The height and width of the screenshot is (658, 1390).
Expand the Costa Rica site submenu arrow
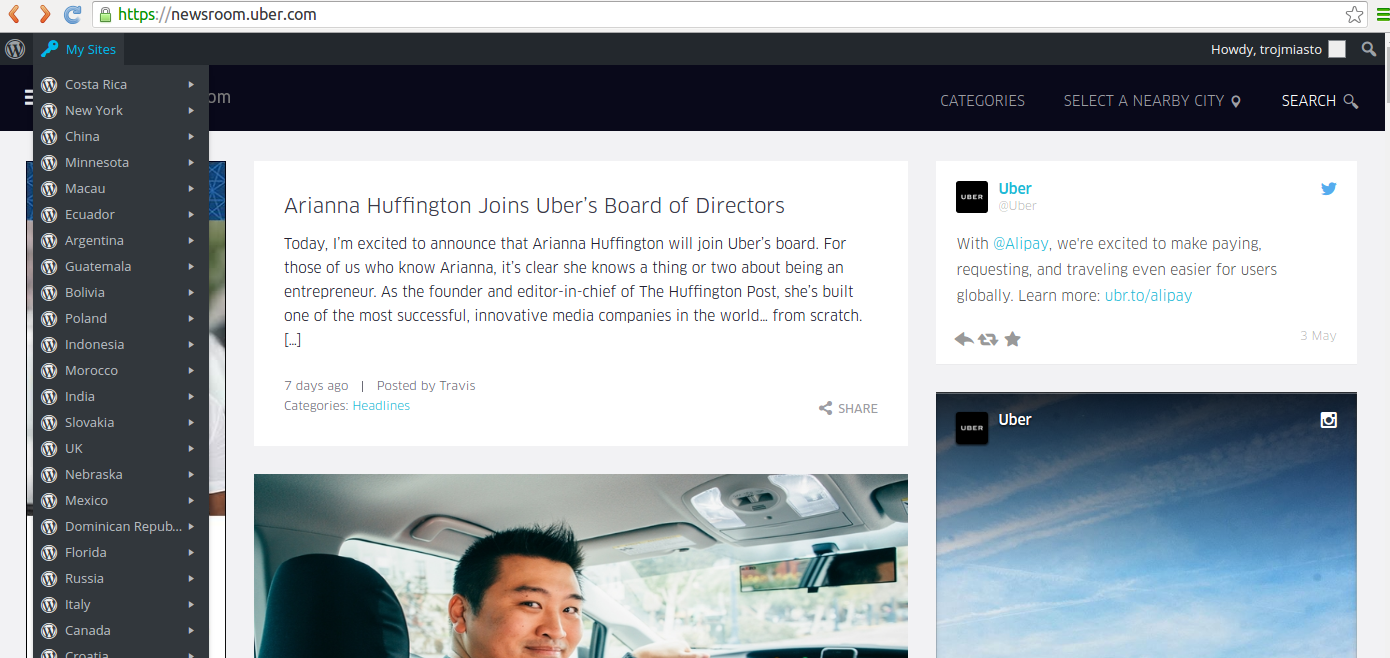191,84
